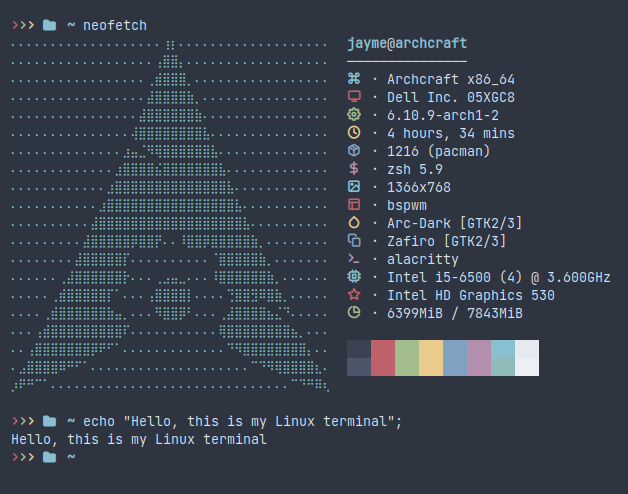Click the typed neofetch command

tap(115, 25)
